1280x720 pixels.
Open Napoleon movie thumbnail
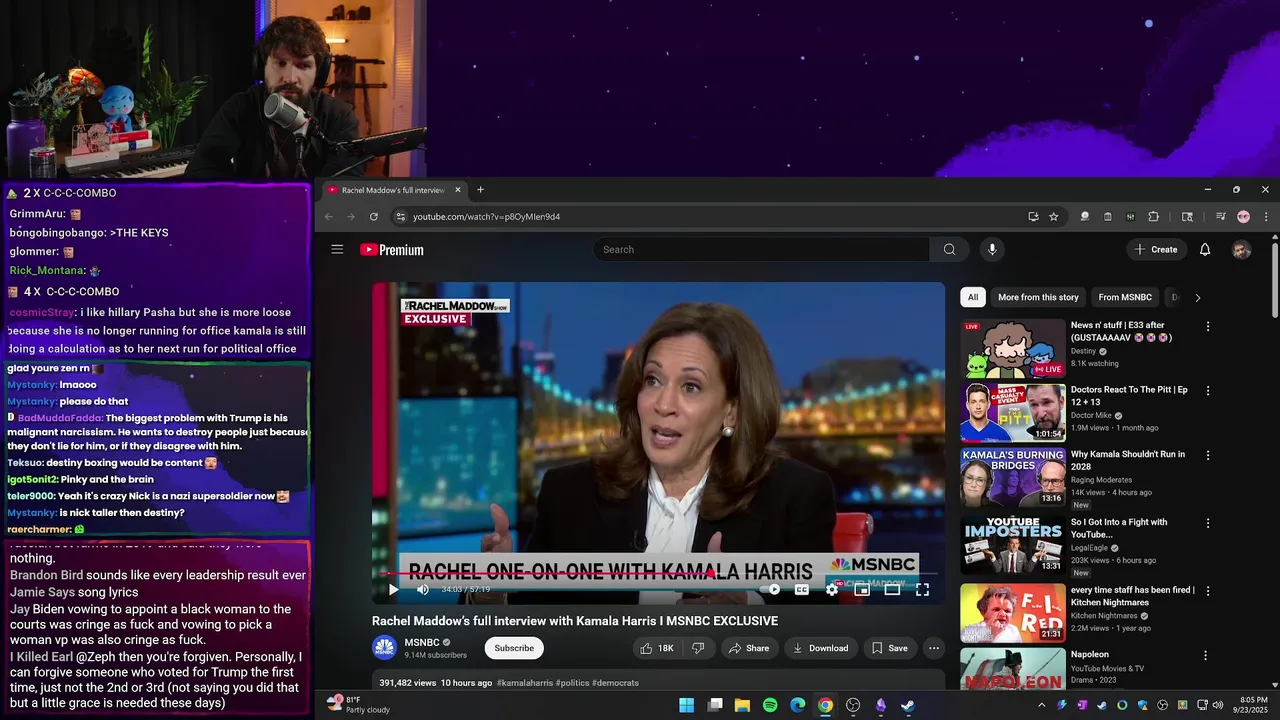[1013, 669]
